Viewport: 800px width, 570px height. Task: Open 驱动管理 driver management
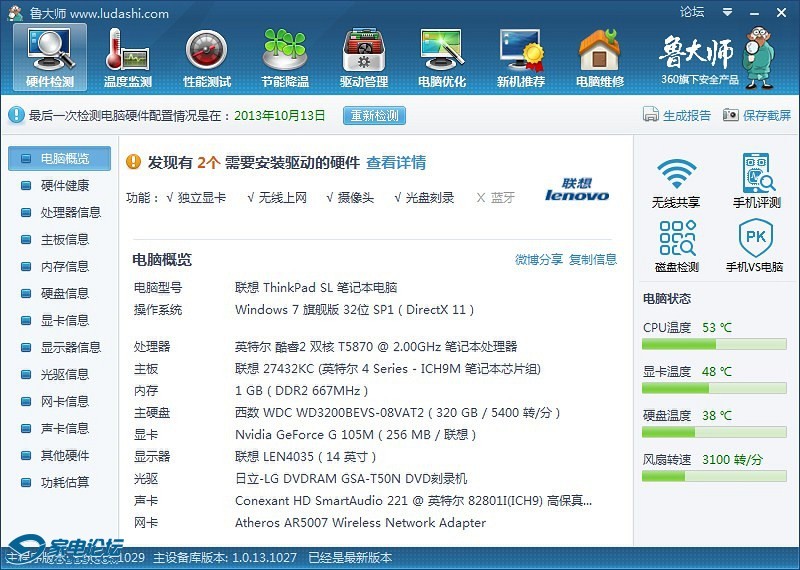pos(364,56)
